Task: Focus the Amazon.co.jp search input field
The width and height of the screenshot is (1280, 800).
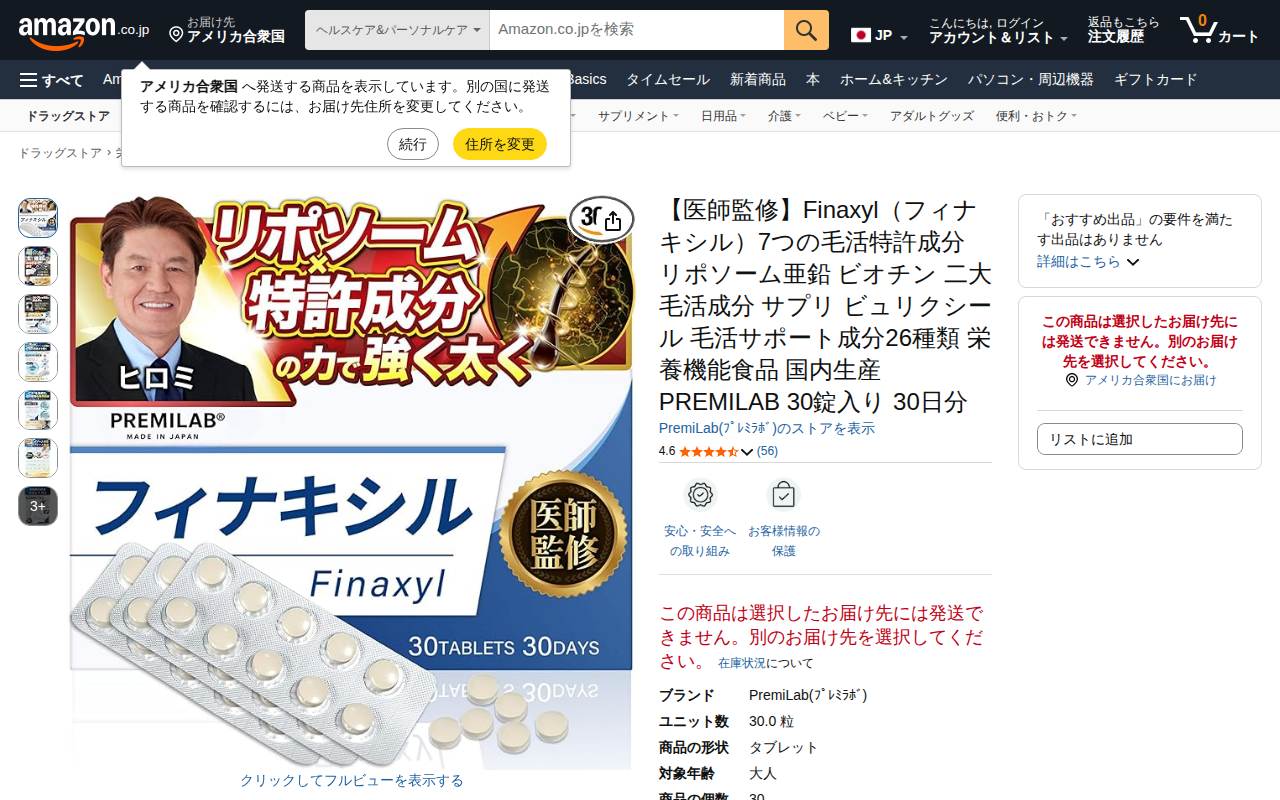Action: [637, 30]
